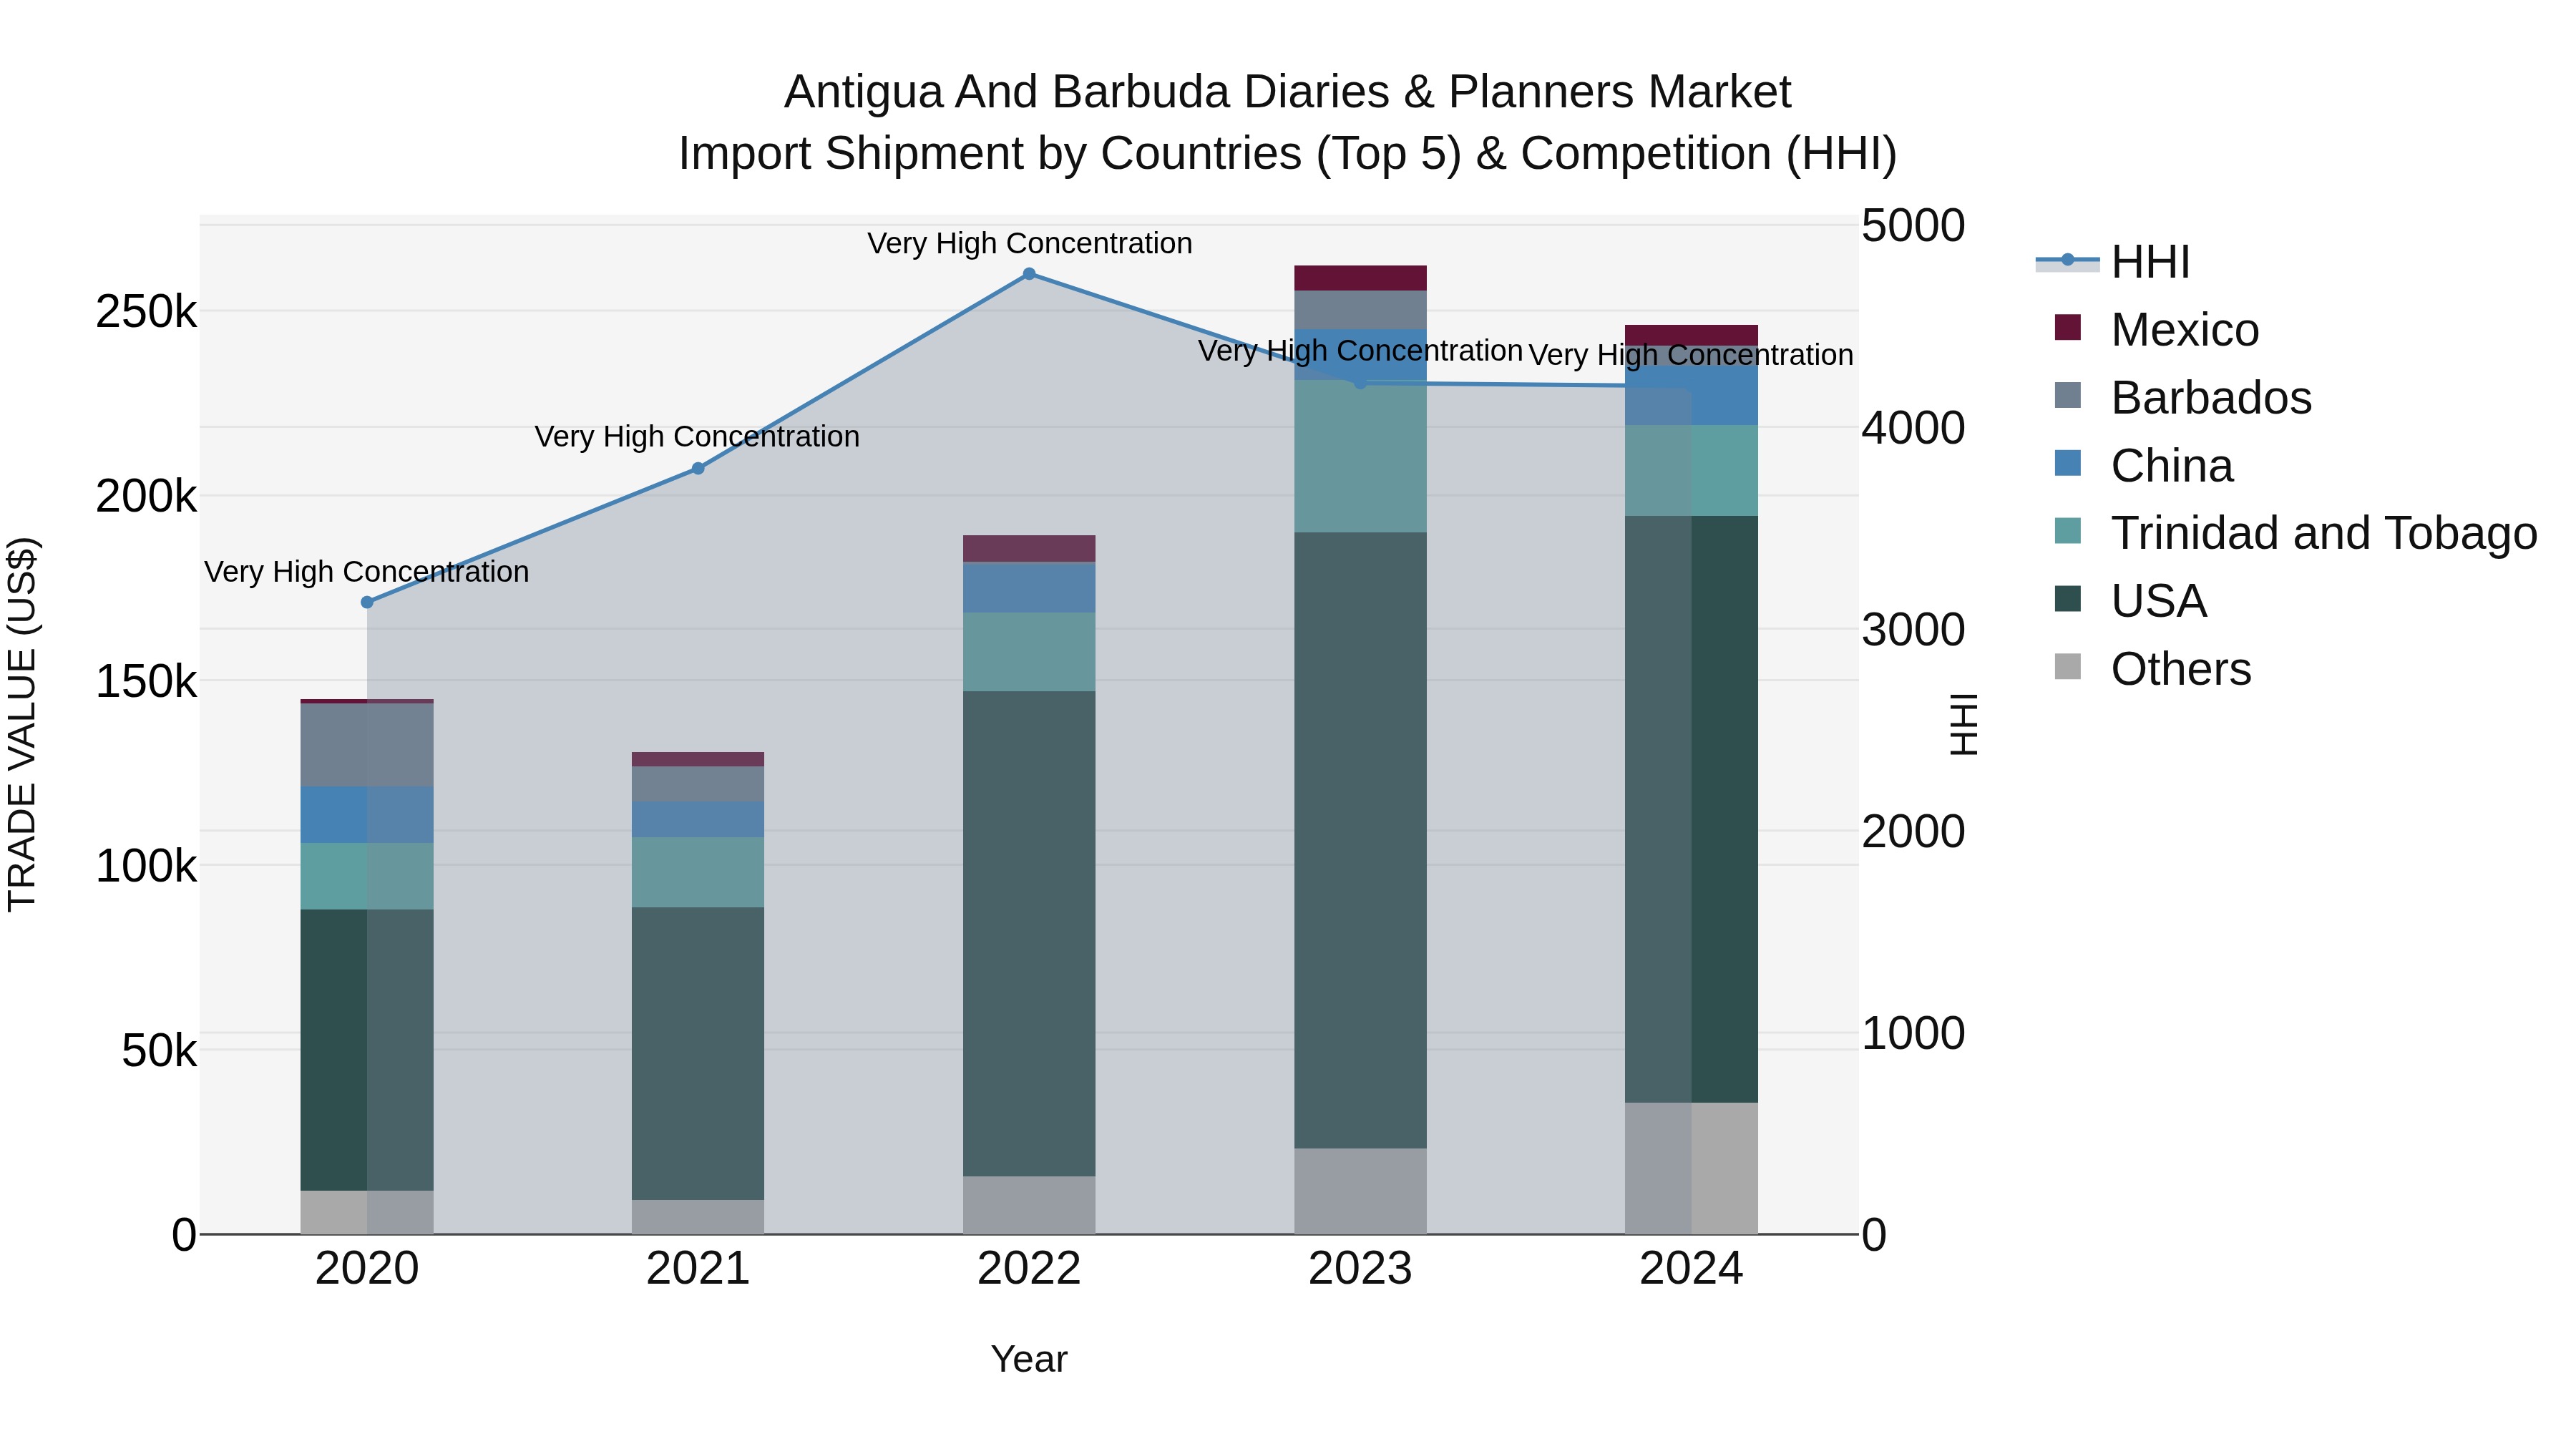This screenshot has height=1449, width=2576.
Task: Select the 2022 HHI peak data point
Action: 1029,274
